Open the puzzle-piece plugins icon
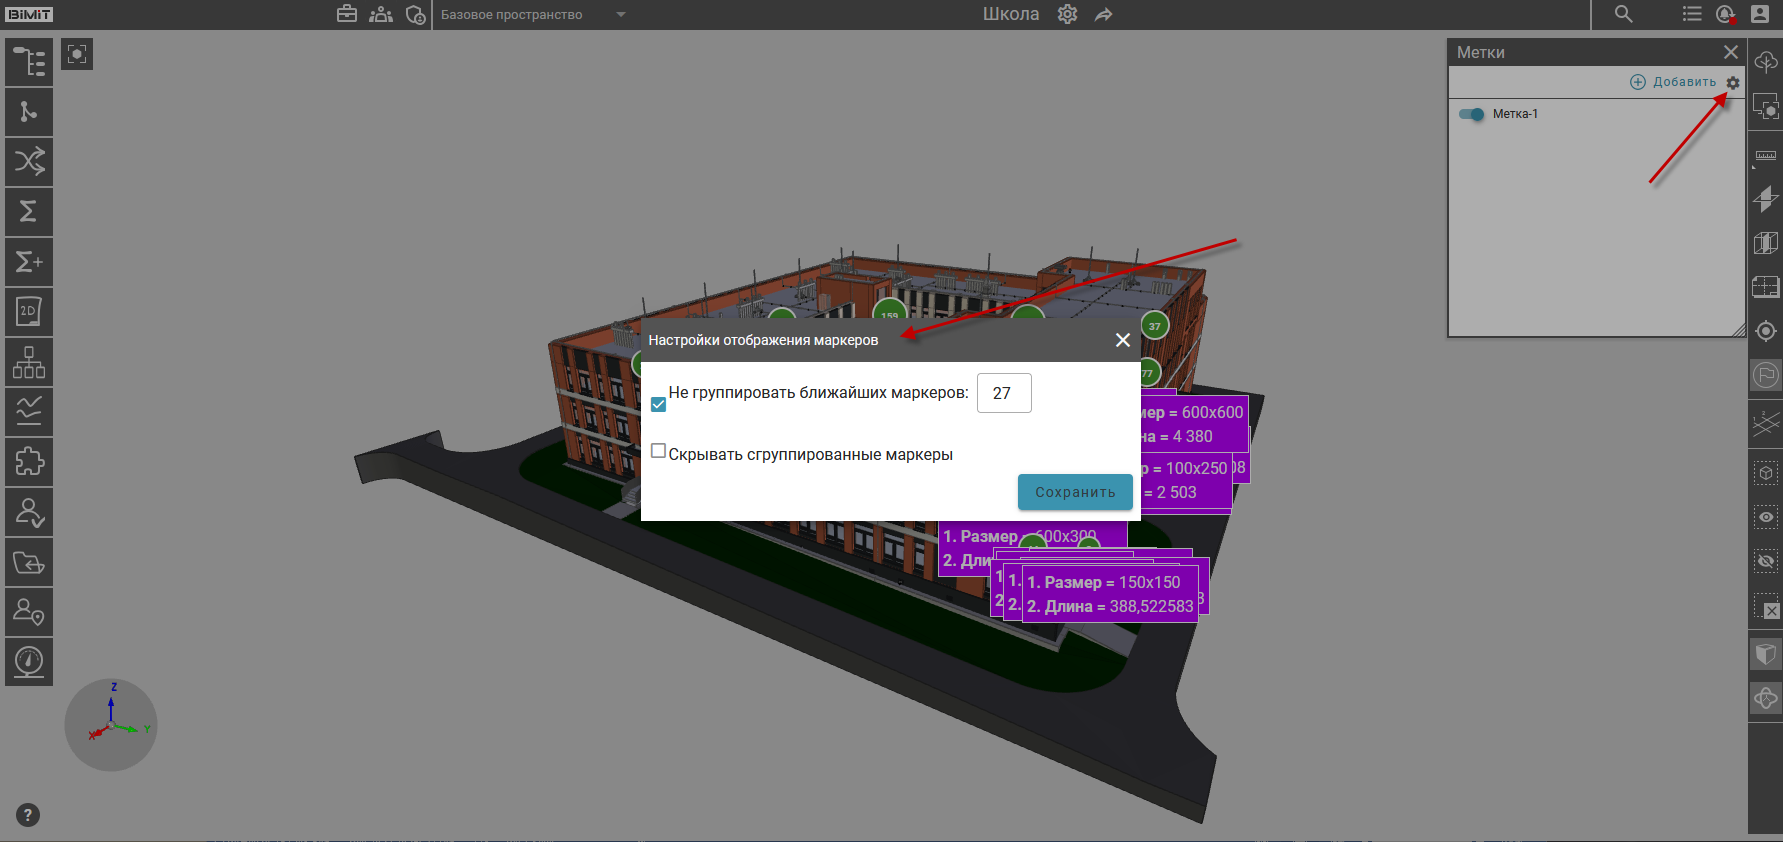 click(x=29, y=462)
